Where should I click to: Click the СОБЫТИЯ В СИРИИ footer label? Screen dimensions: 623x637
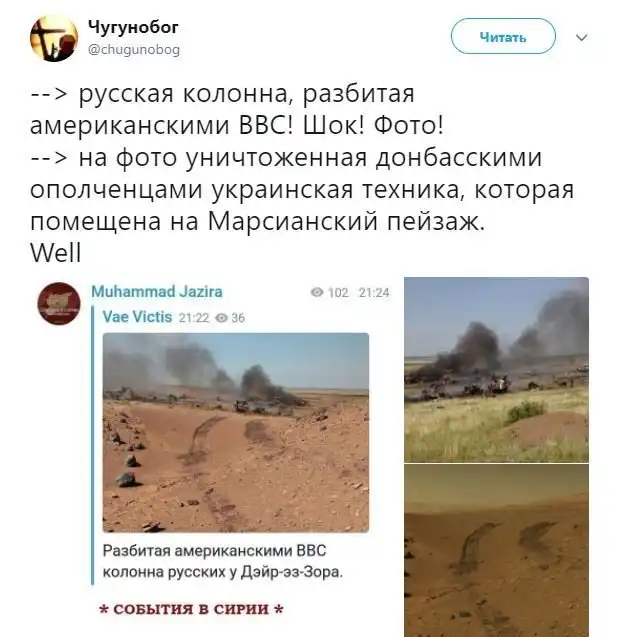tap(191, 609)
